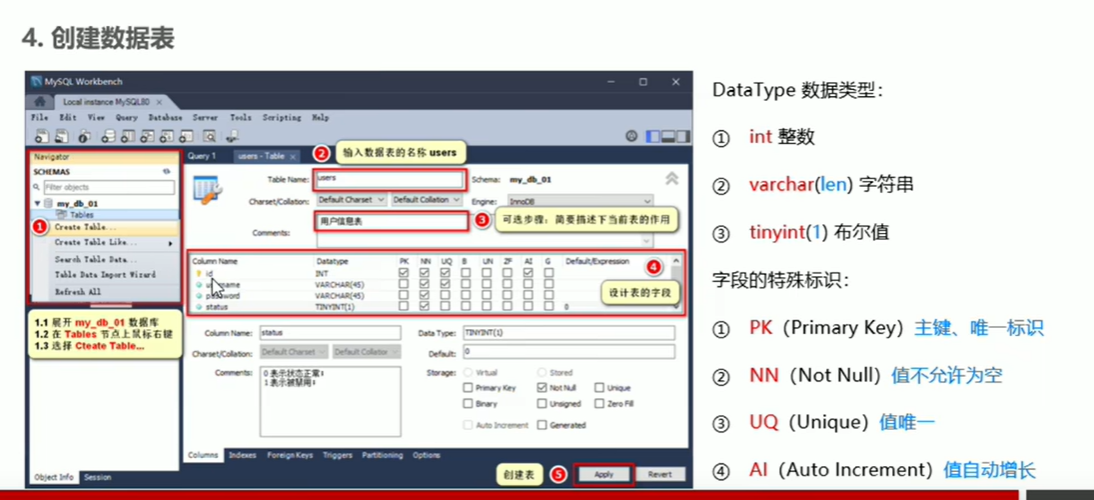Close the Local instance MySQL80 tab
1094x500 pixels.
coord(159,102)
